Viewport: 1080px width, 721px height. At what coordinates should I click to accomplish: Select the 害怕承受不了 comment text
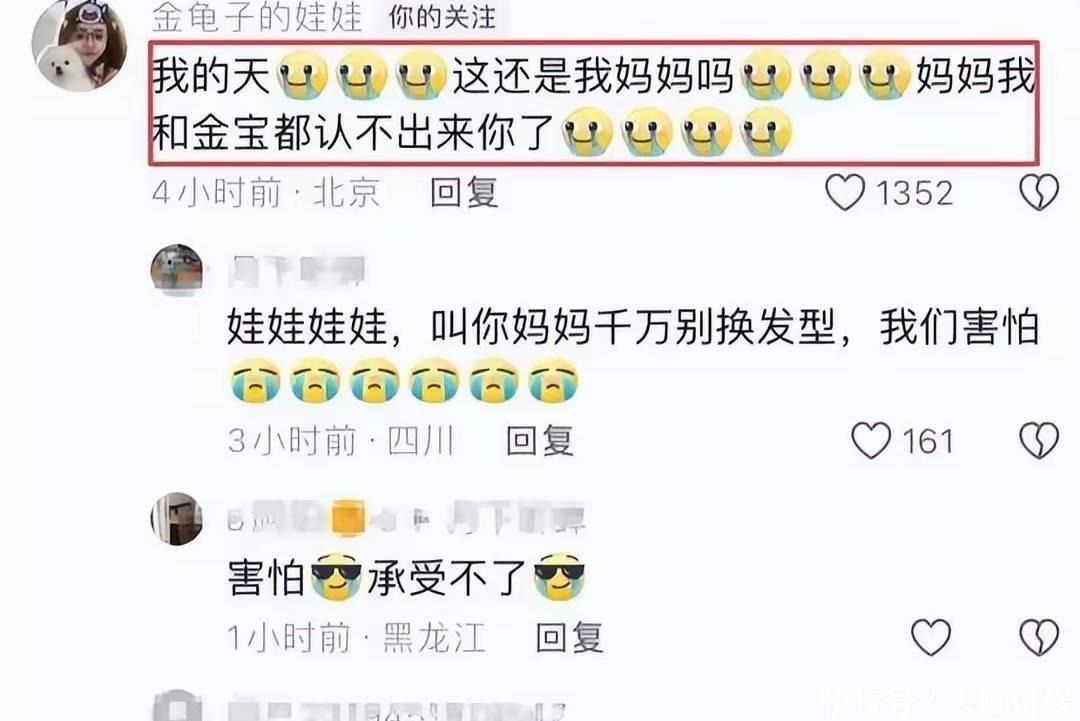[406, 577]
